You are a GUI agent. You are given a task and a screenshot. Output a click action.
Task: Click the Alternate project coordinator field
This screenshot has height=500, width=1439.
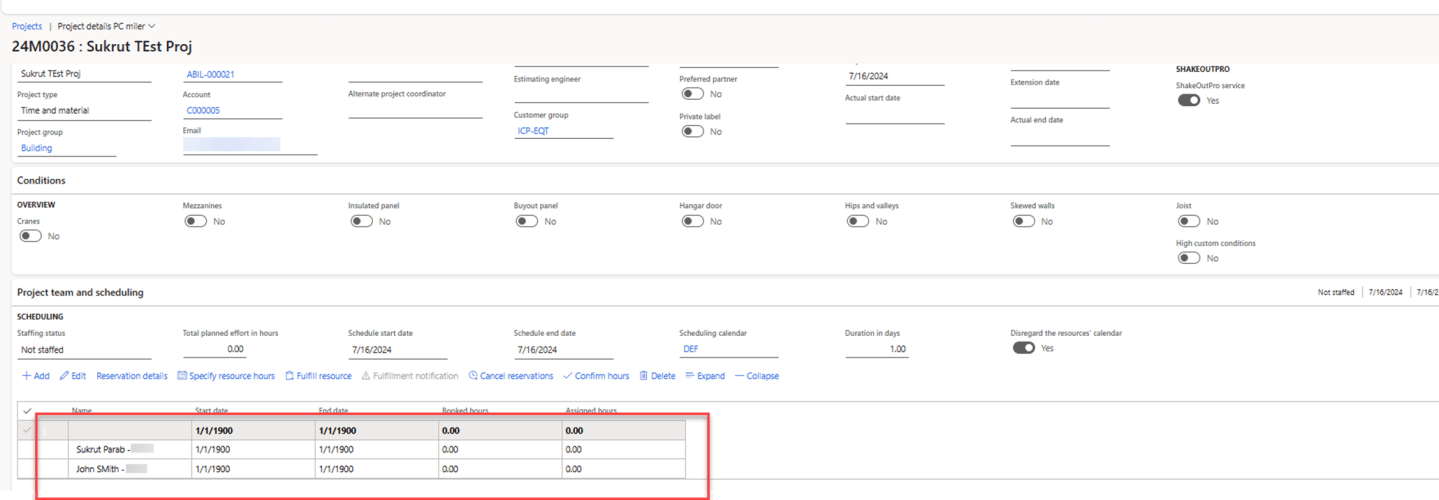[x=415, y=110]
